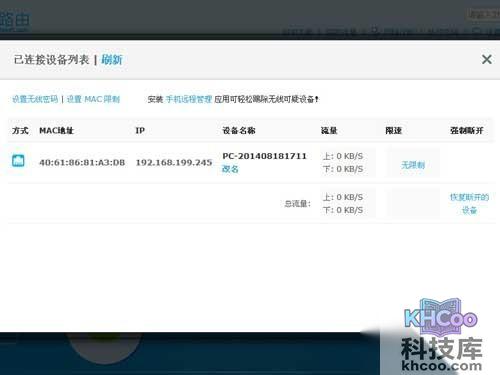Screen dimensions: 500x375
Task: Select IP address 192.168.199.245
Action: pyautogui.click(x=174, y=162)
